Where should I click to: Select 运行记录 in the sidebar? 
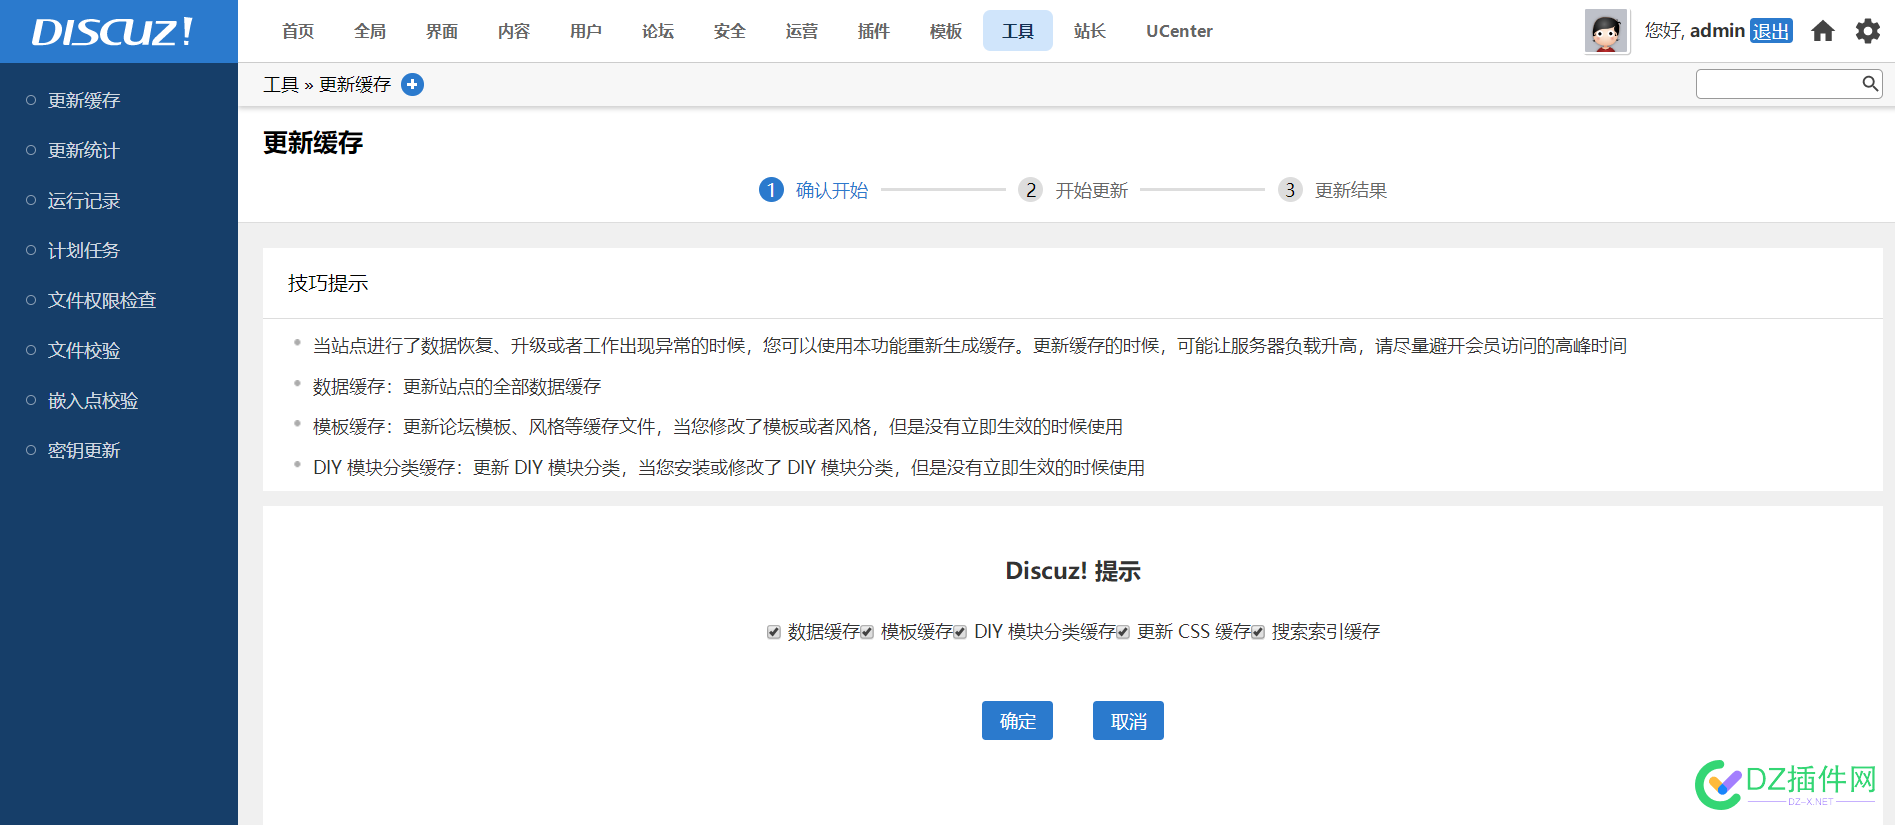pos(84,200)
